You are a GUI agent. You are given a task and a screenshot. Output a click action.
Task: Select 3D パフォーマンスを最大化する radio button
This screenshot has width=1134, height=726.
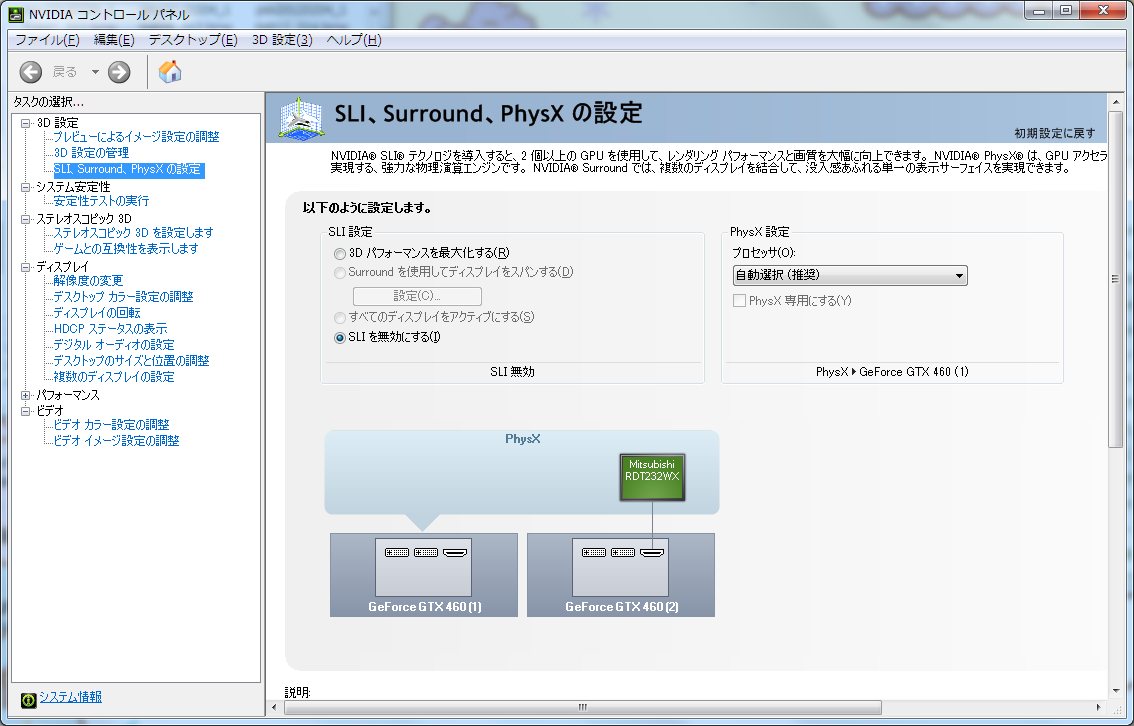pyautogui.click(x=340, y=254)
